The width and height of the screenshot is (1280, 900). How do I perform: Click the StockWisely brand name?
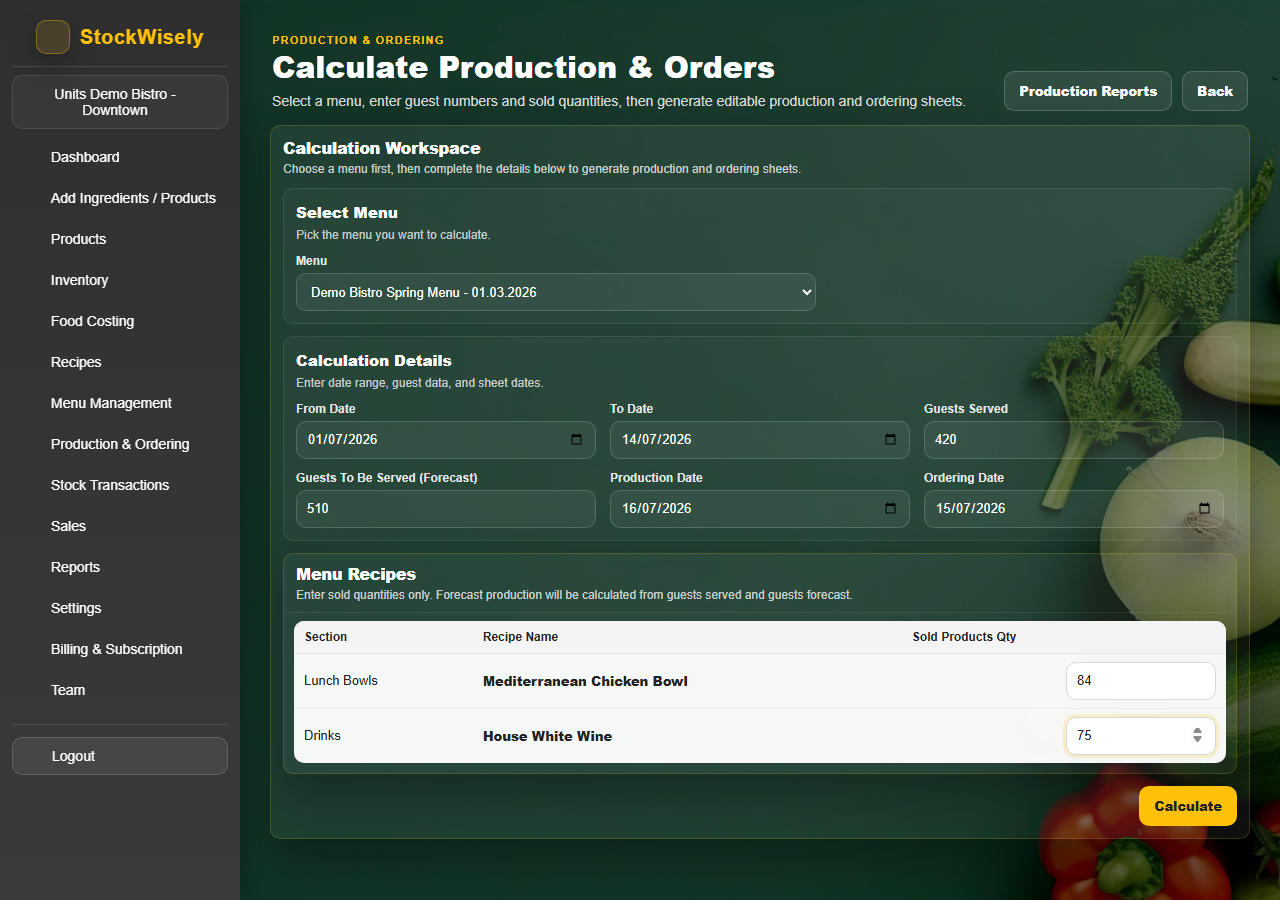142,37
